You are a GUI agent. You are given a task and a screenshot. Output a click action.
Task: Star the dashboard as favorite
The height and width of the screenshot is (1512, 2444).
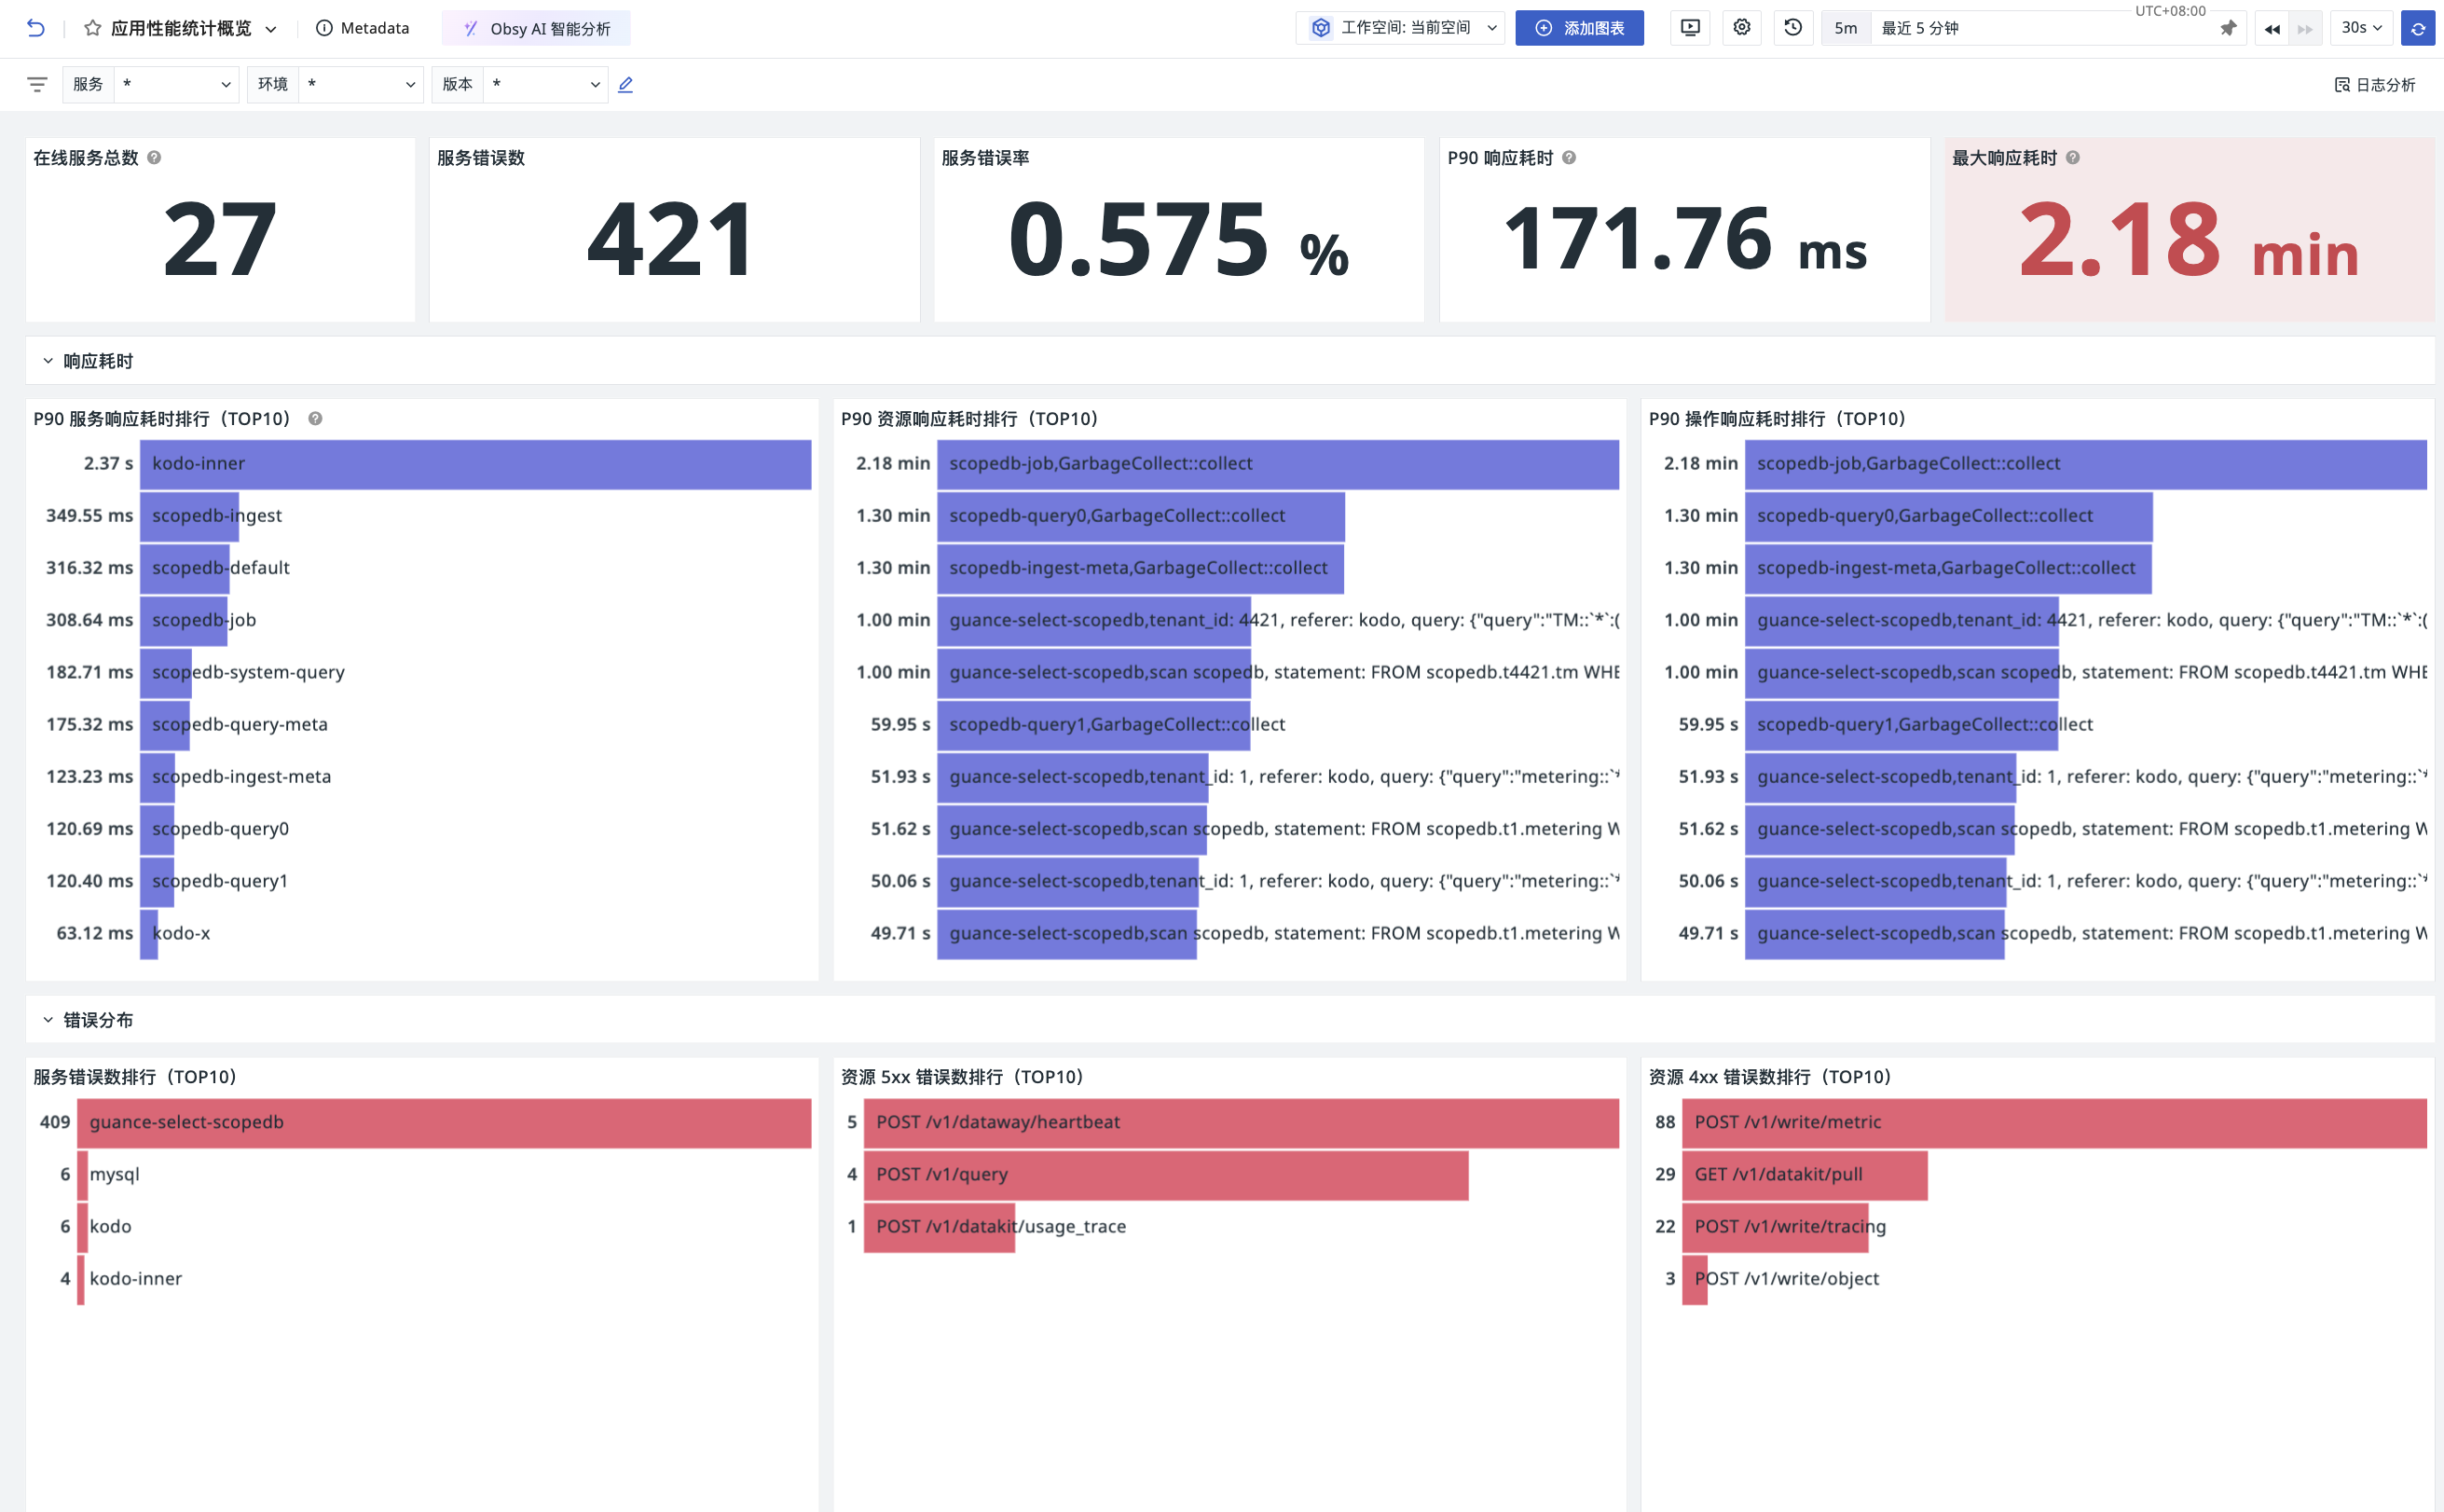(92, 28)
